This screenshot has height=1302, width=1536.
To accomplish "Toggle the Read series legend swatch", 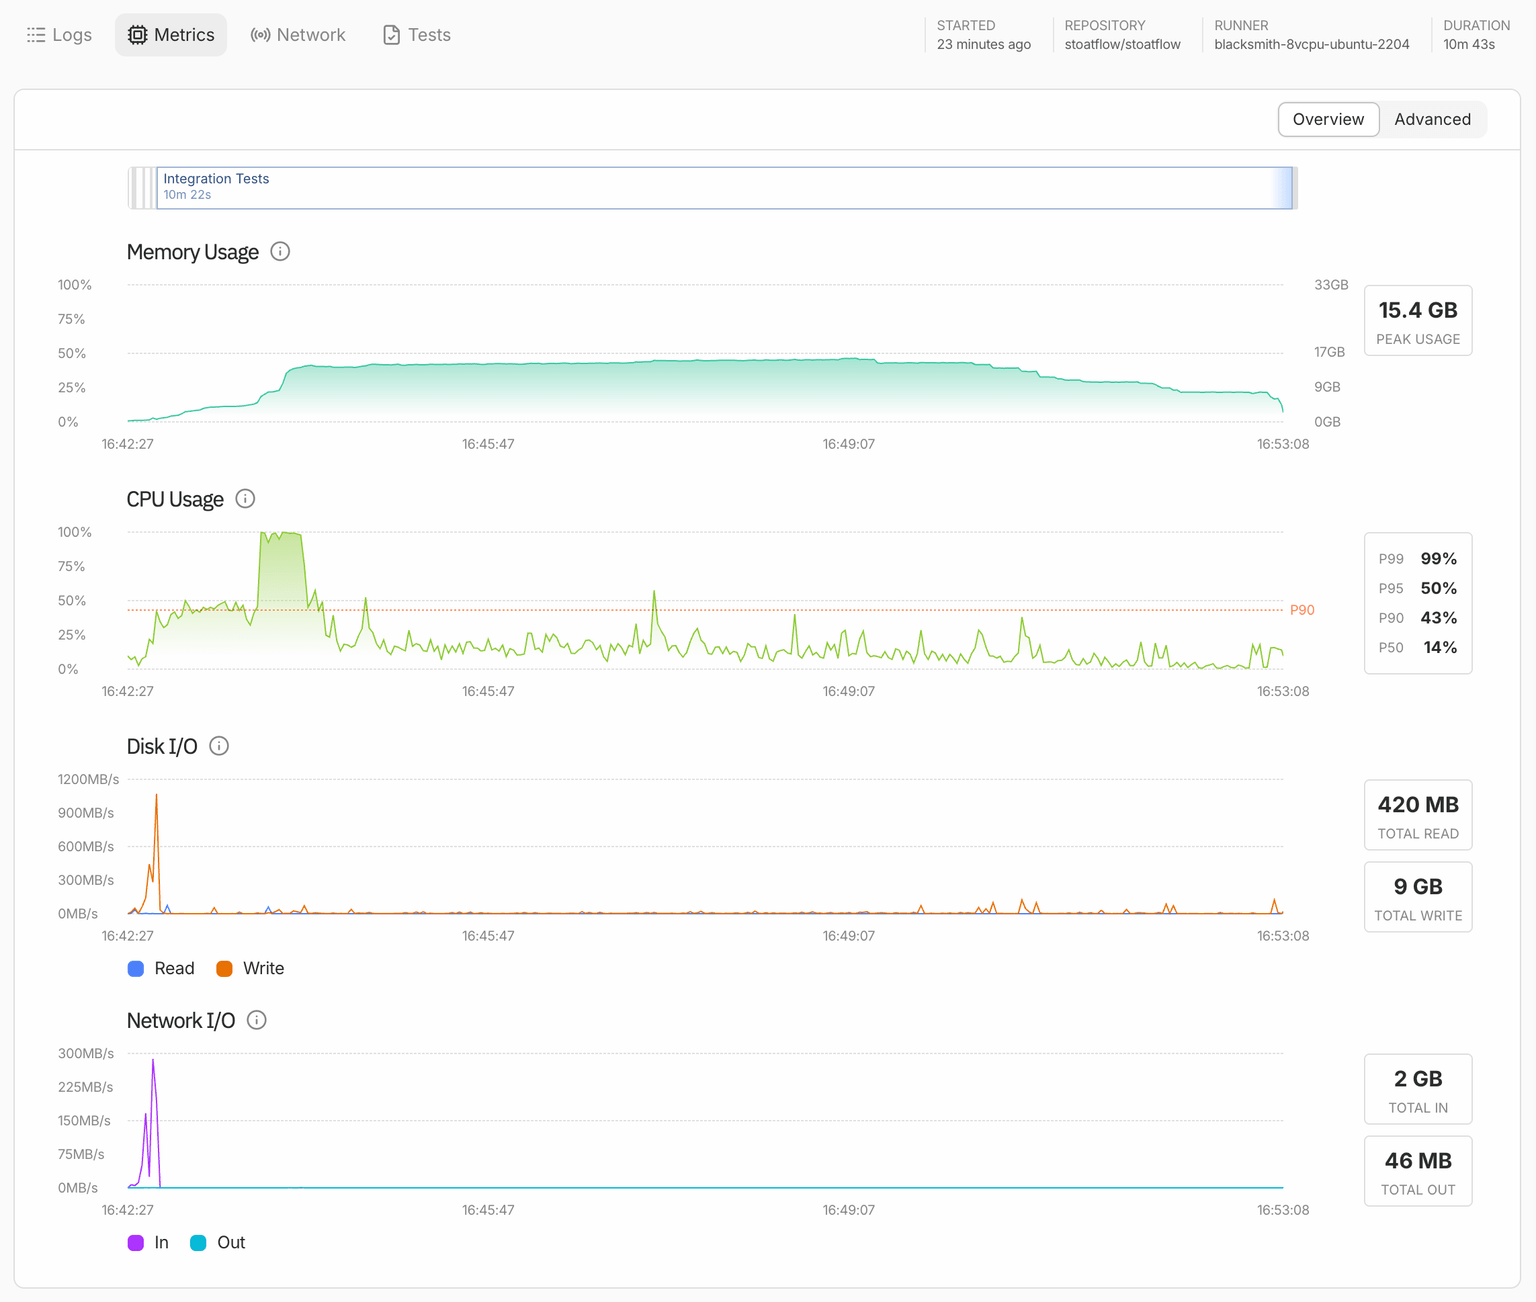I will [136, 968].
